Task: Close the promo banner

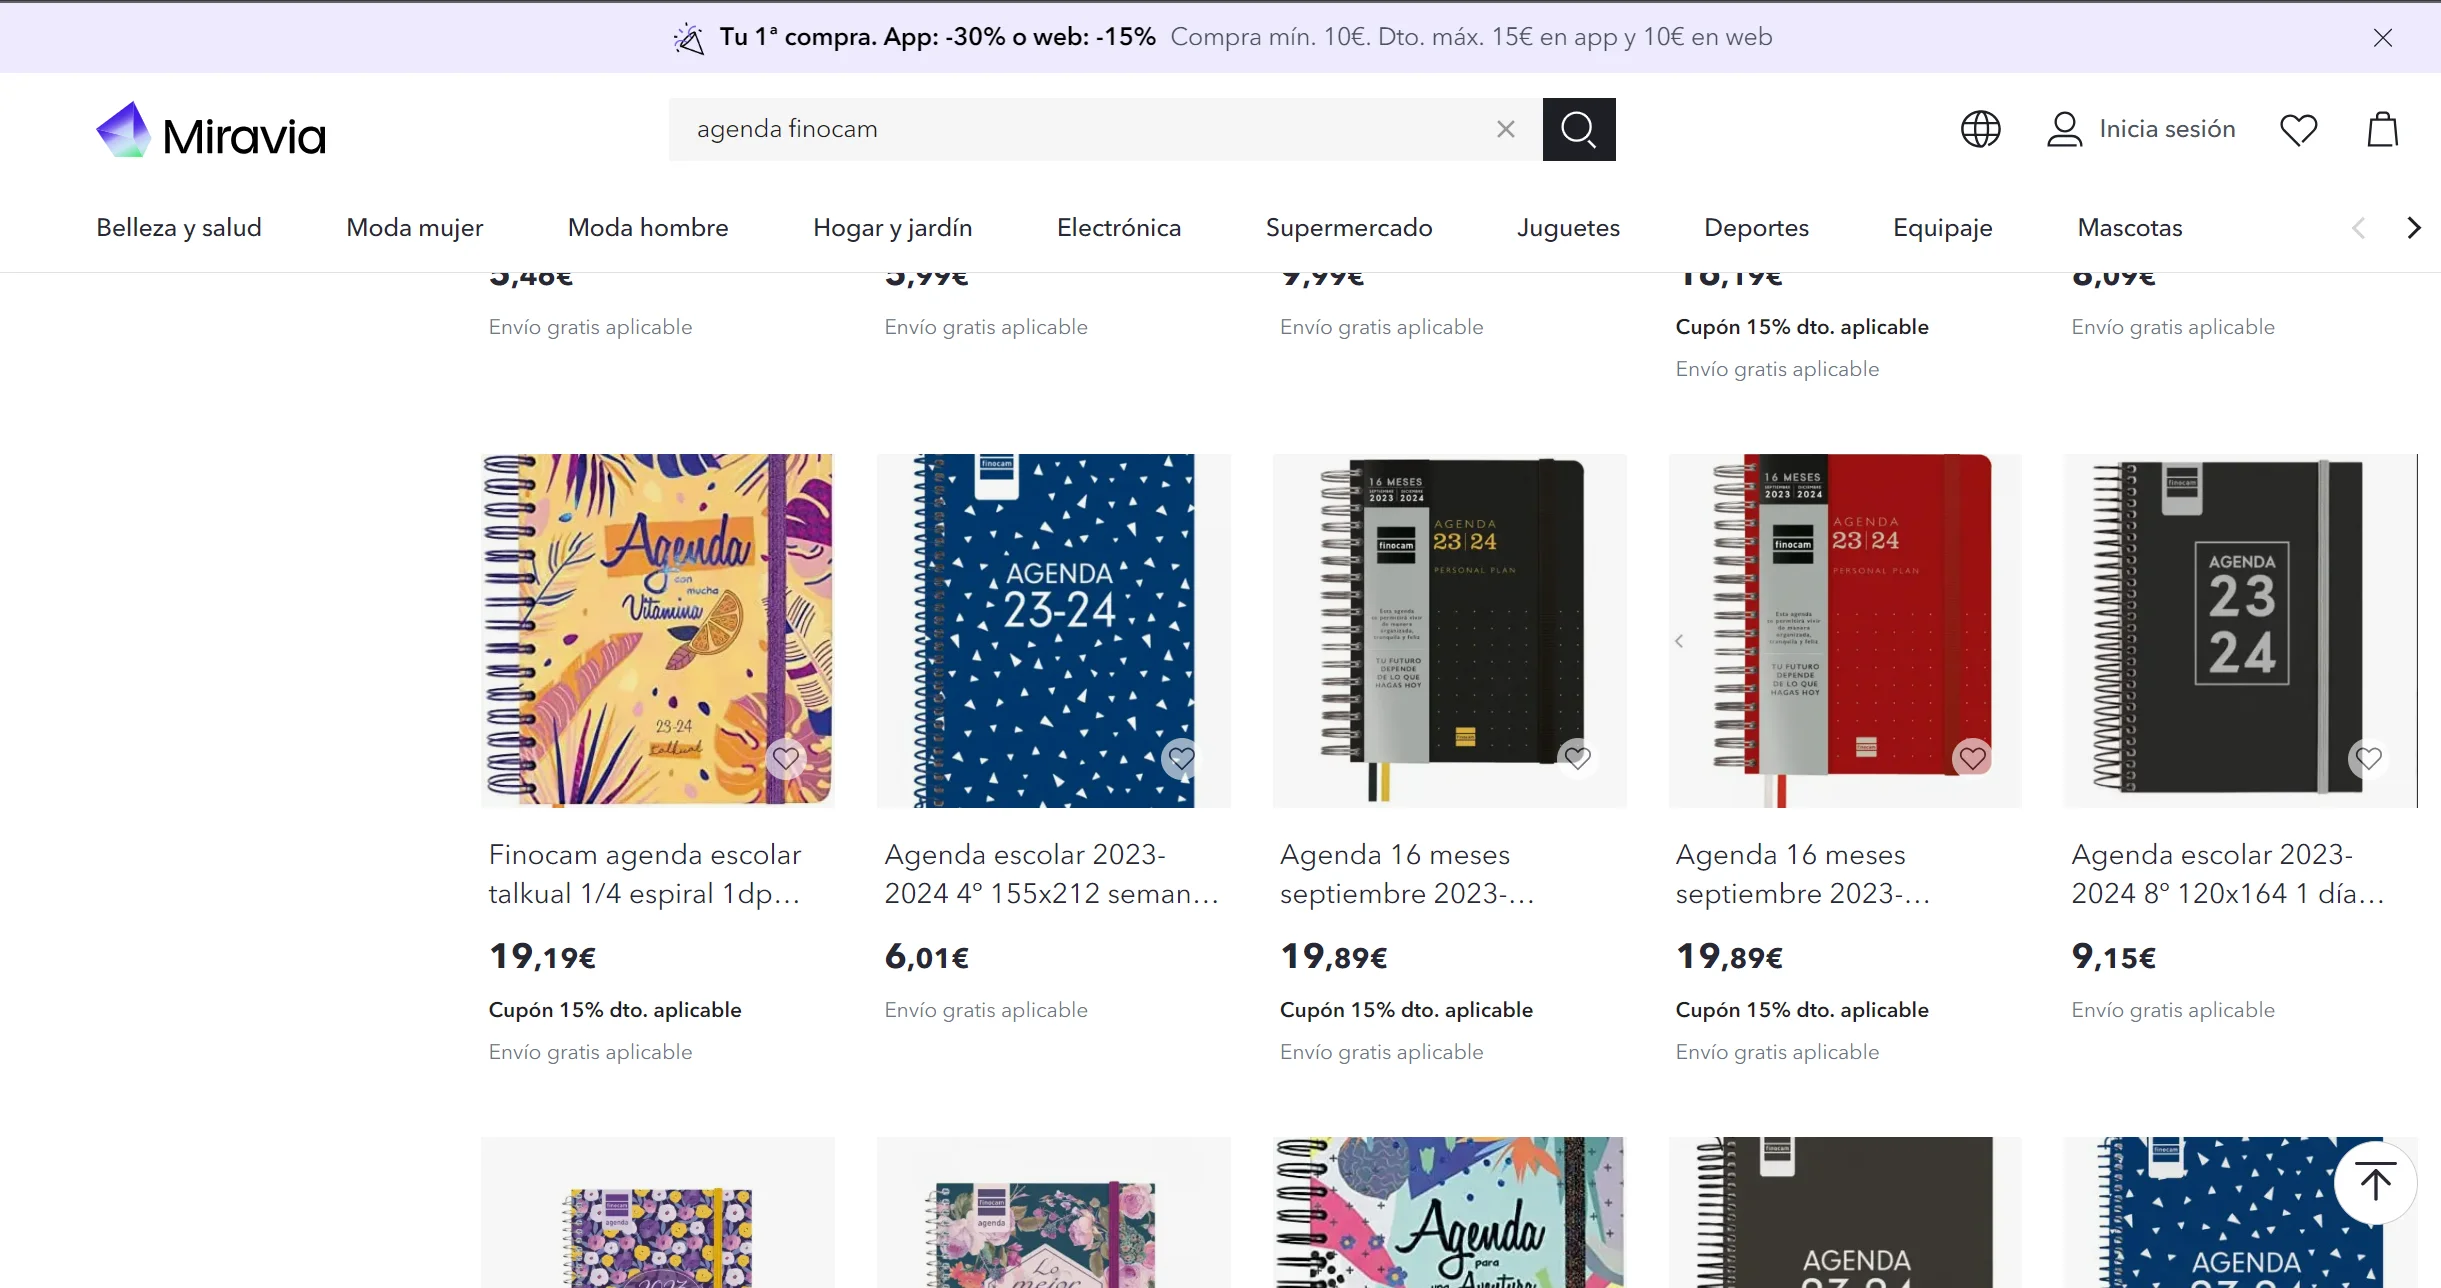Action: click(x=2382, y=38)
